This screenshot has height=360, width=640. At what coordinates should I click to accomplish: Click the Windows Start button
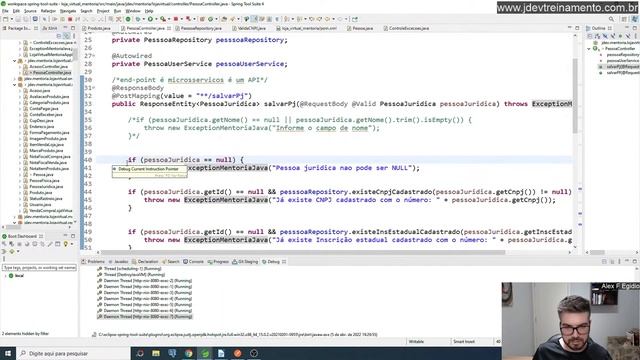tap(8, 353)
